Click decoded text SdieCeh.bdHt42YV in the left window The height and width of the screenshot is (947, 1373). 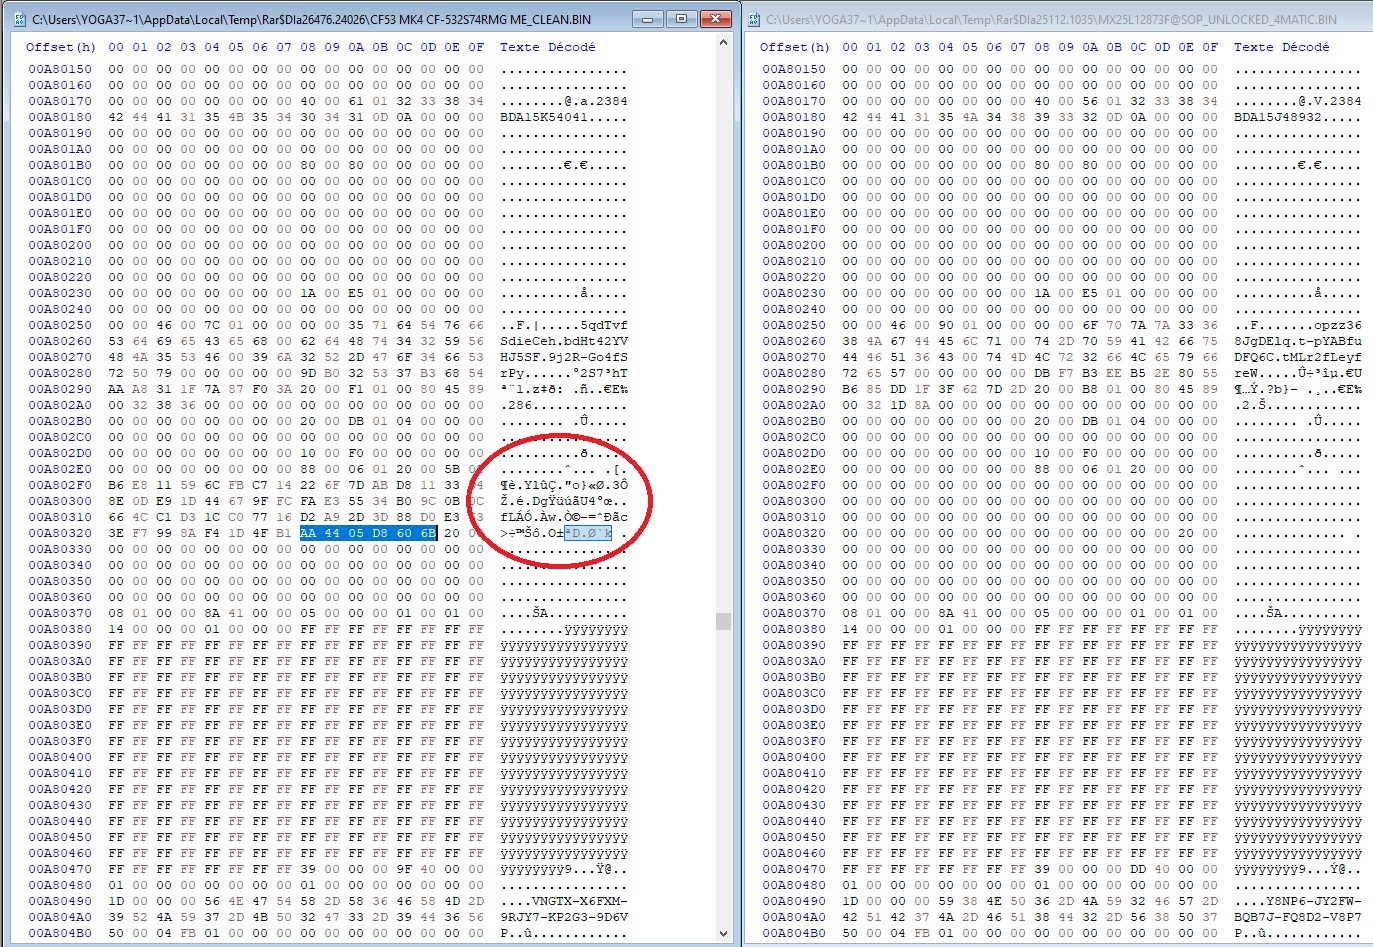point(564,341)
